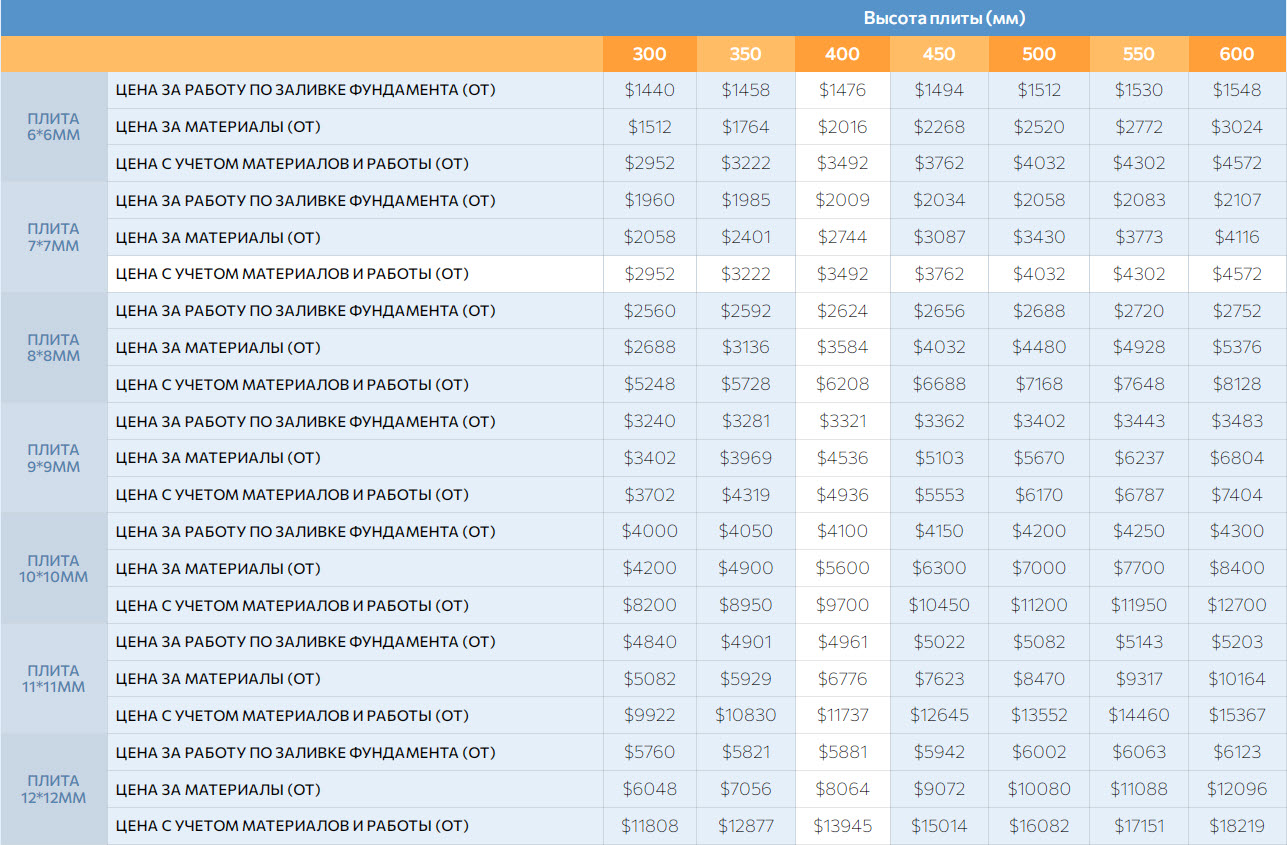The image size is (1287, 845).
Task: Click 'ЦЕНА С УЧЕТОМ МАТЕРИАЛОВ И РАБОТЫ' in the 12*12ММ group
Action: [x=292, y=826]
